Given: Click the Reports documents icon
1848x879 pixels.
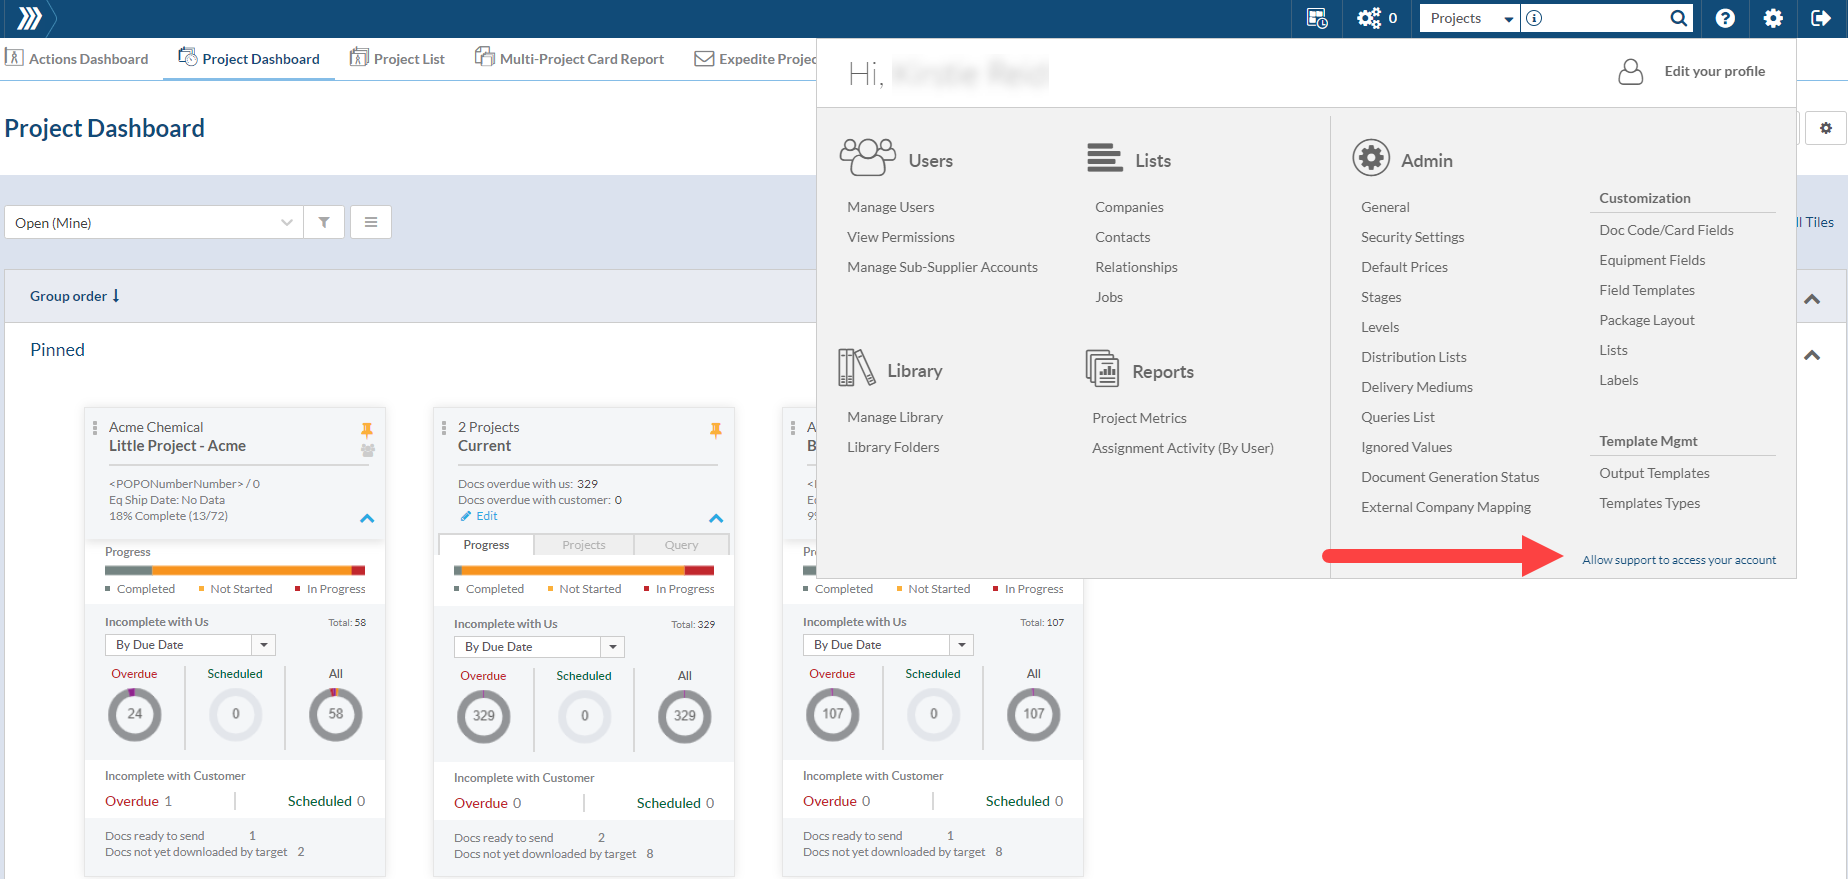Looking at the screenshot, I should coord(1102,369).
